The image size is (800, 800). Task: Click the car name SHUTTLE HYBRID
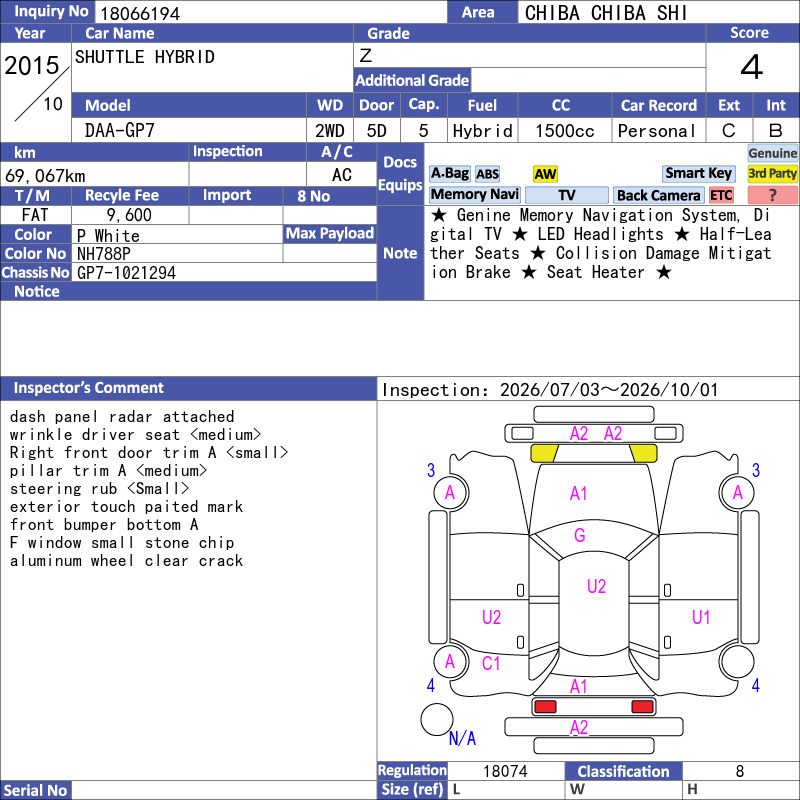tap(145, 57)
